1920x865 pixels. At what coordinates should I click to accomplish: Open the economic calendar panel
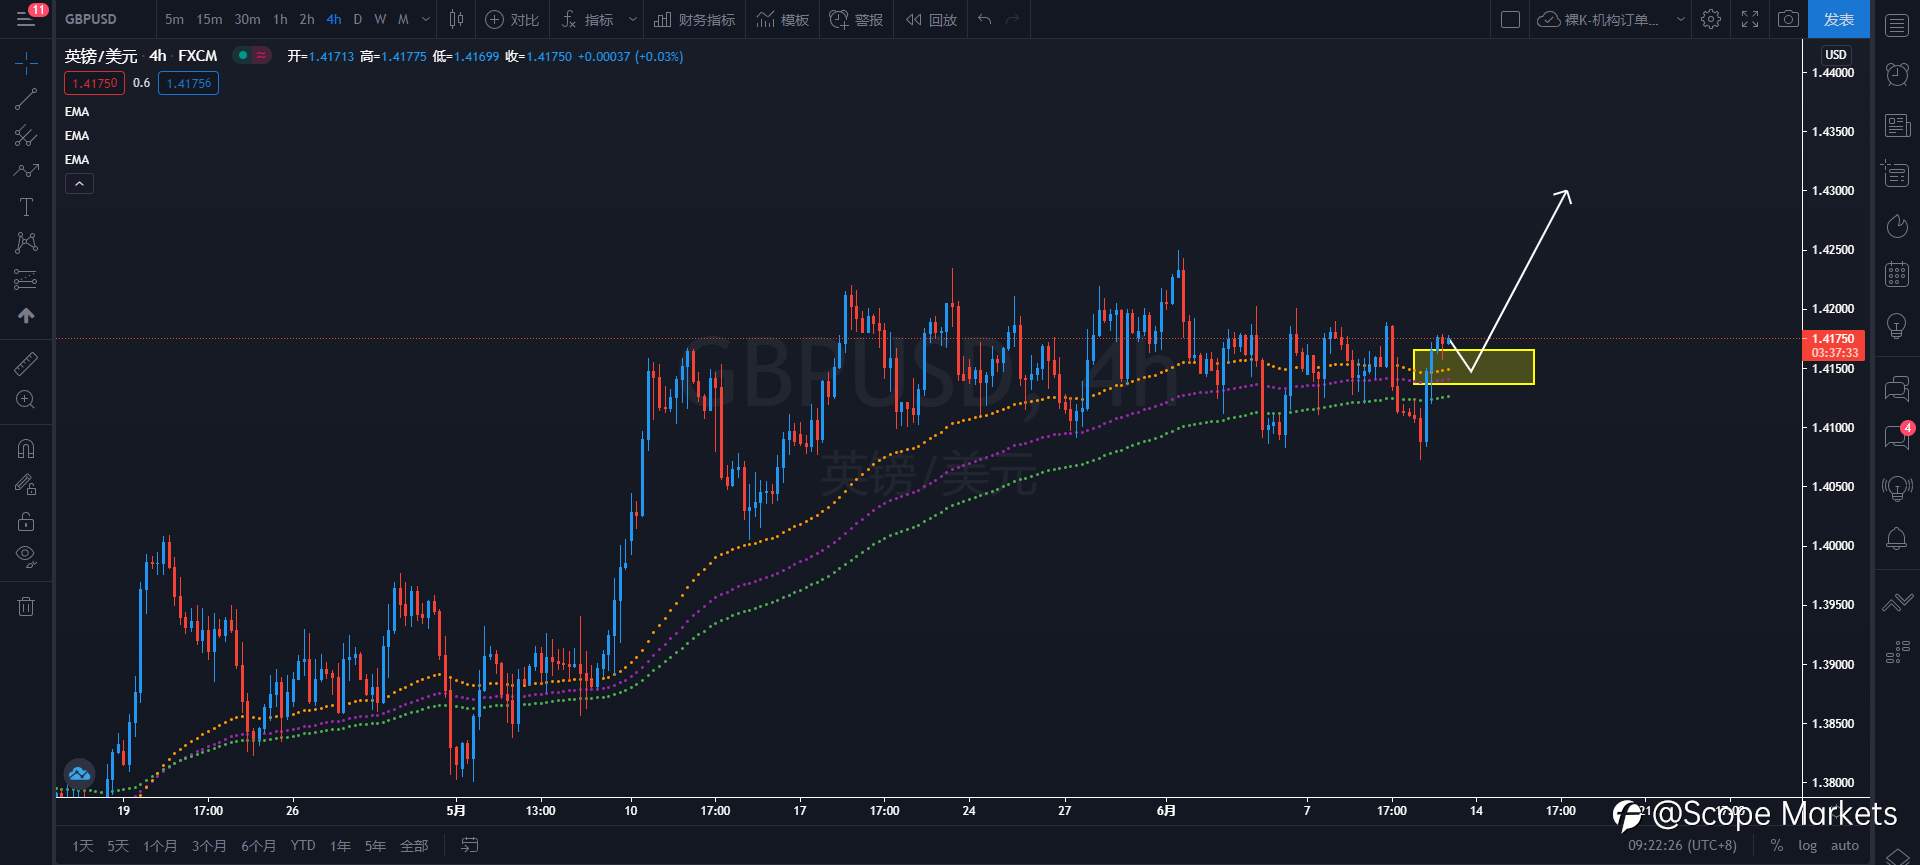[x=1897, y=274]
